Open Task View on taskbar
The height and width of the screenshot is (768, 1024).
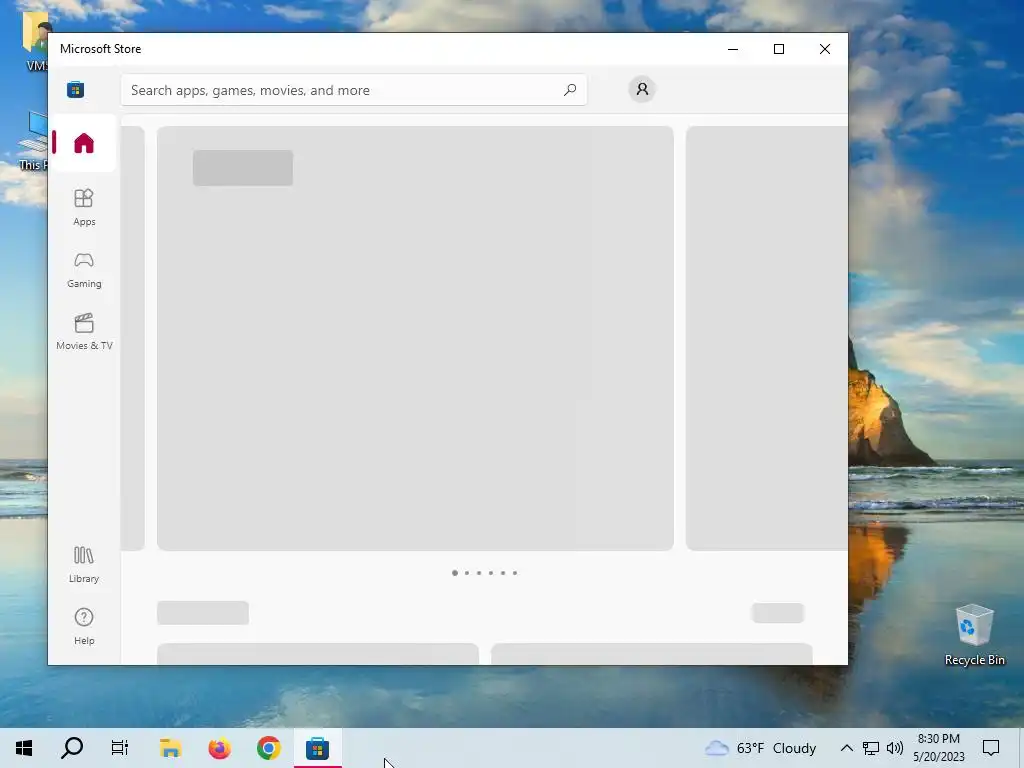(120, 748)
